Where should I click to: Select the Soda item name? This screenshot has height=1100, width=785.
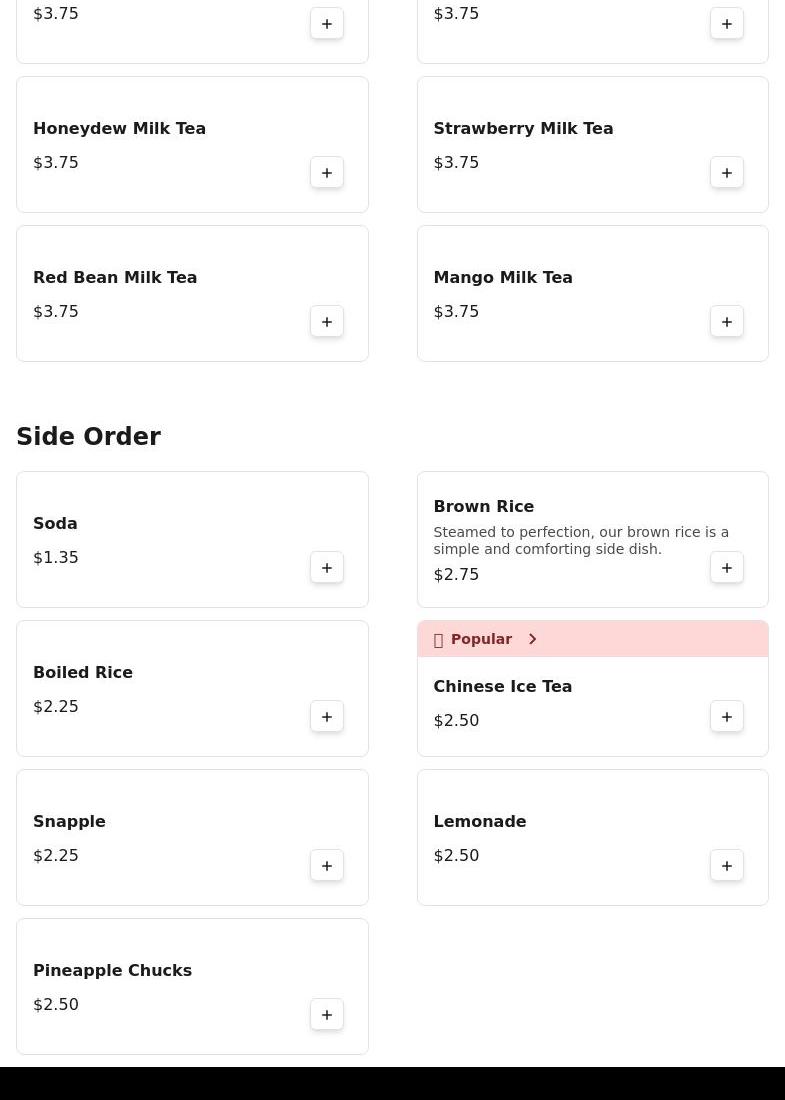pos(55,523)
